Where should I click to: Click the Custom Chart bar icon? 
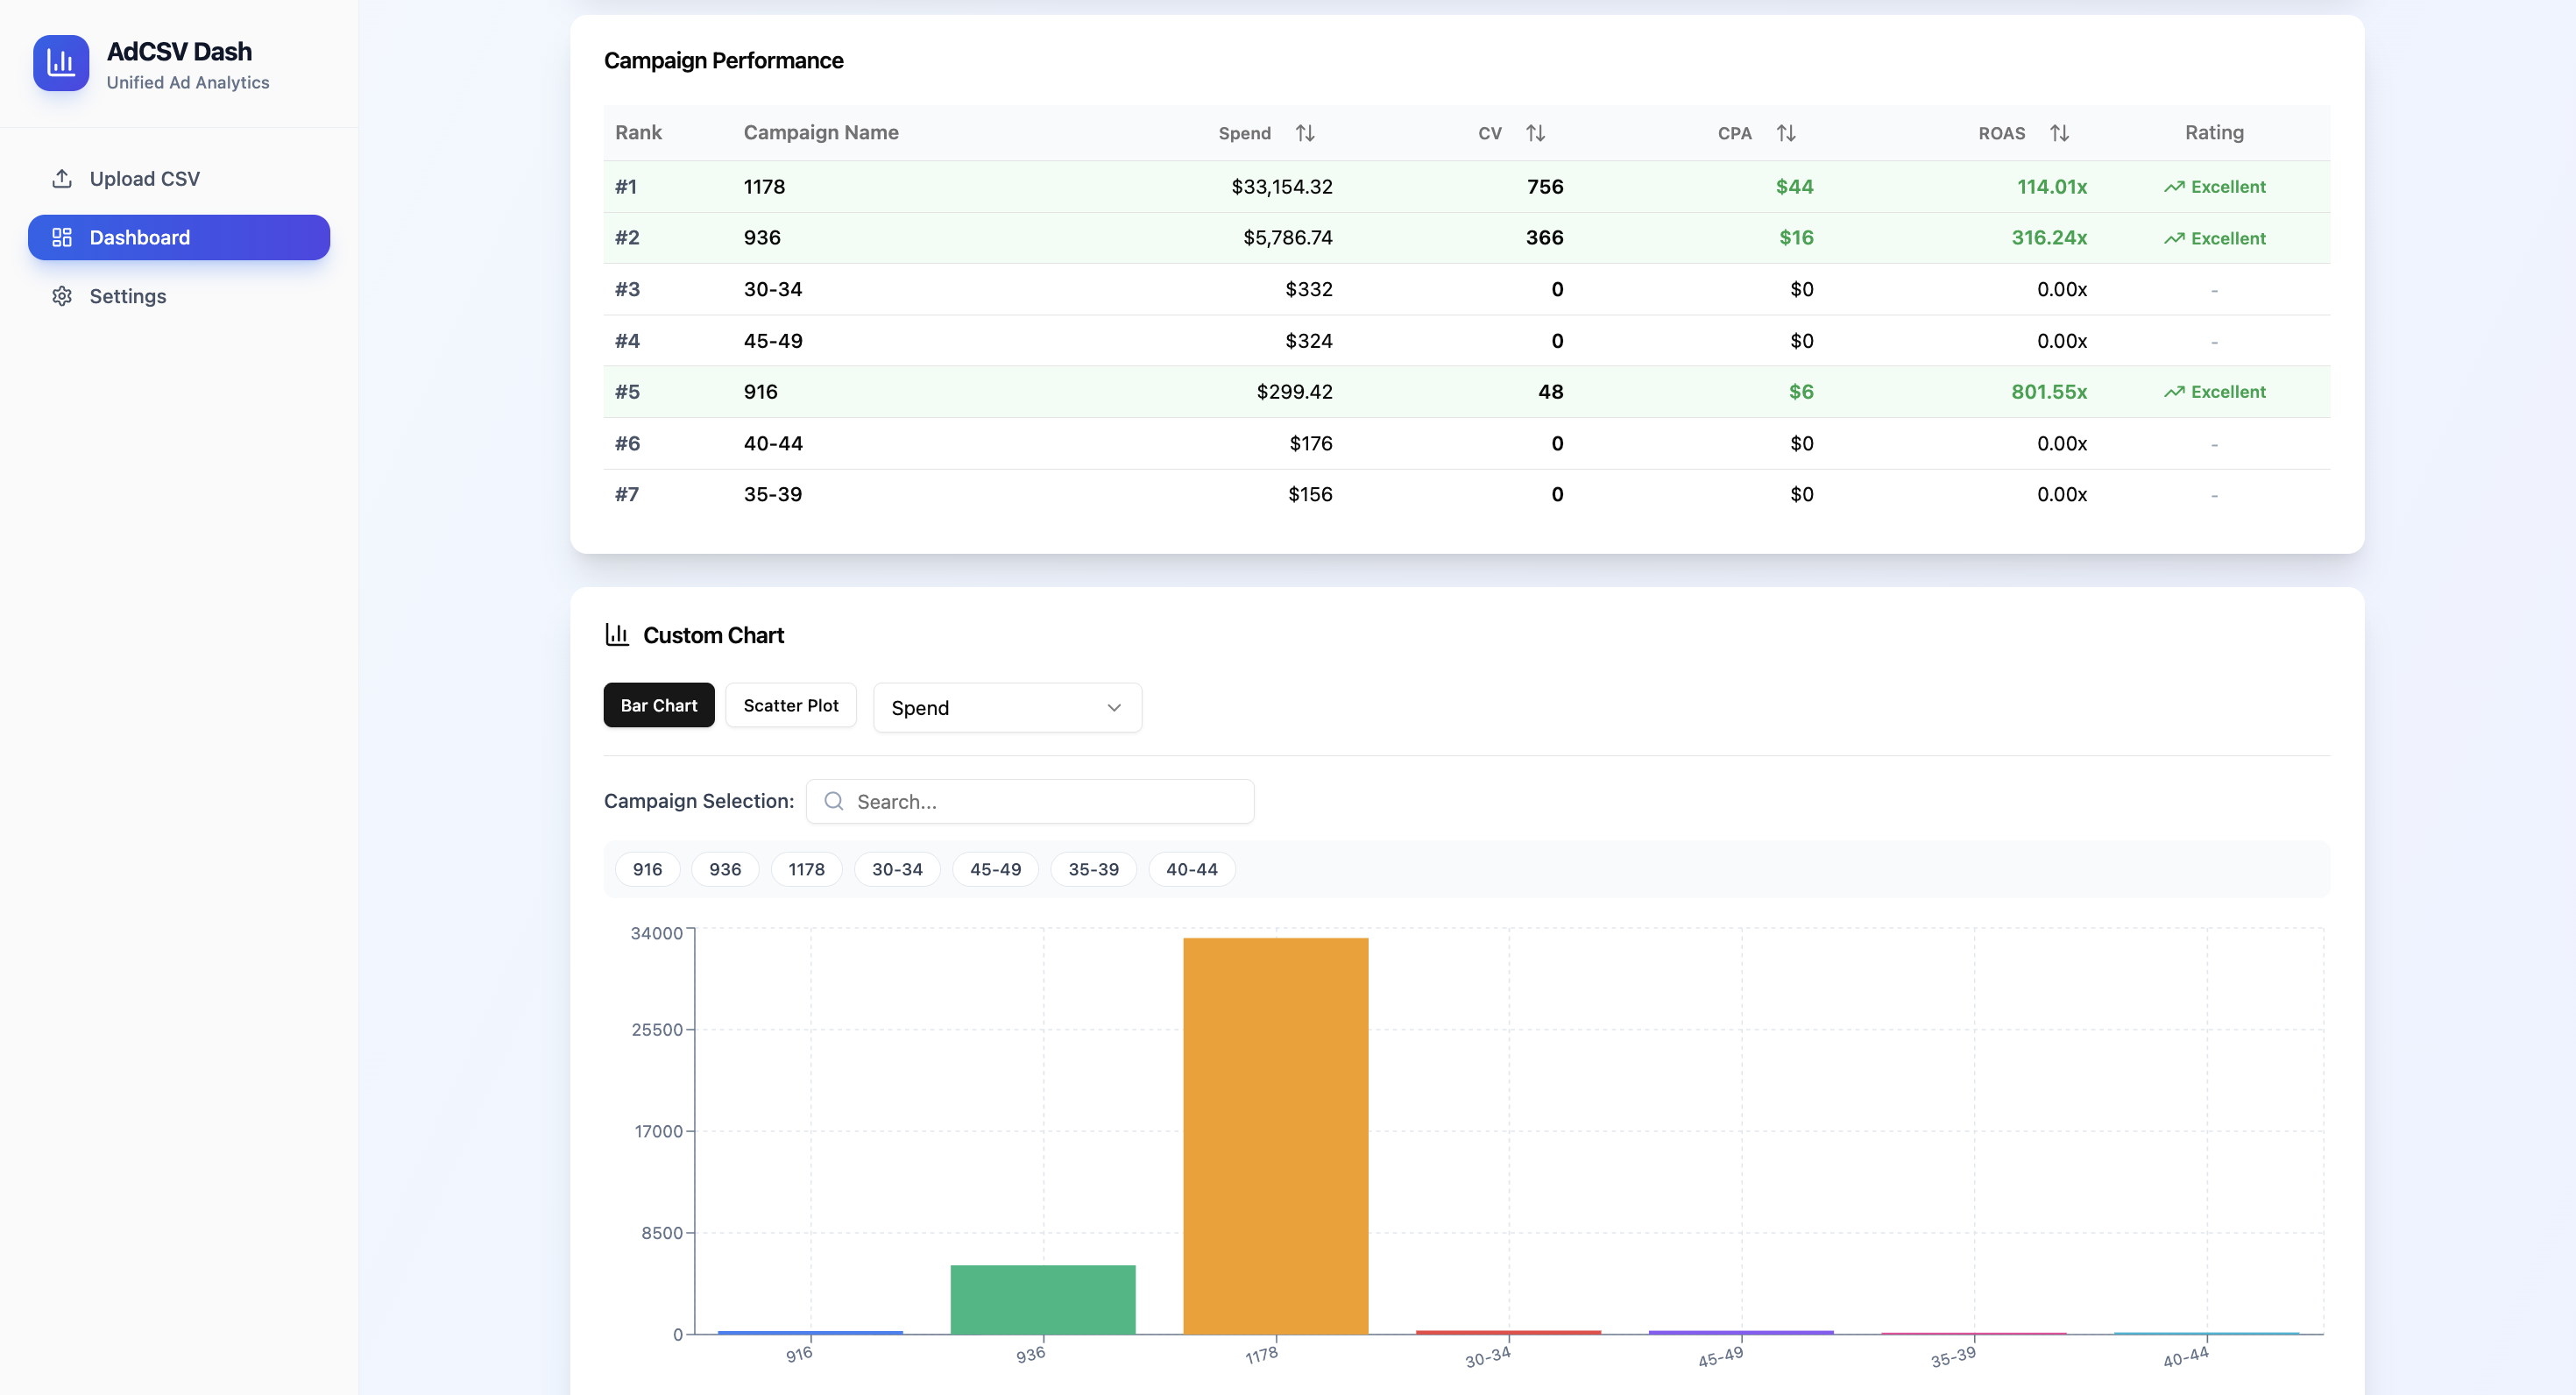617,634
